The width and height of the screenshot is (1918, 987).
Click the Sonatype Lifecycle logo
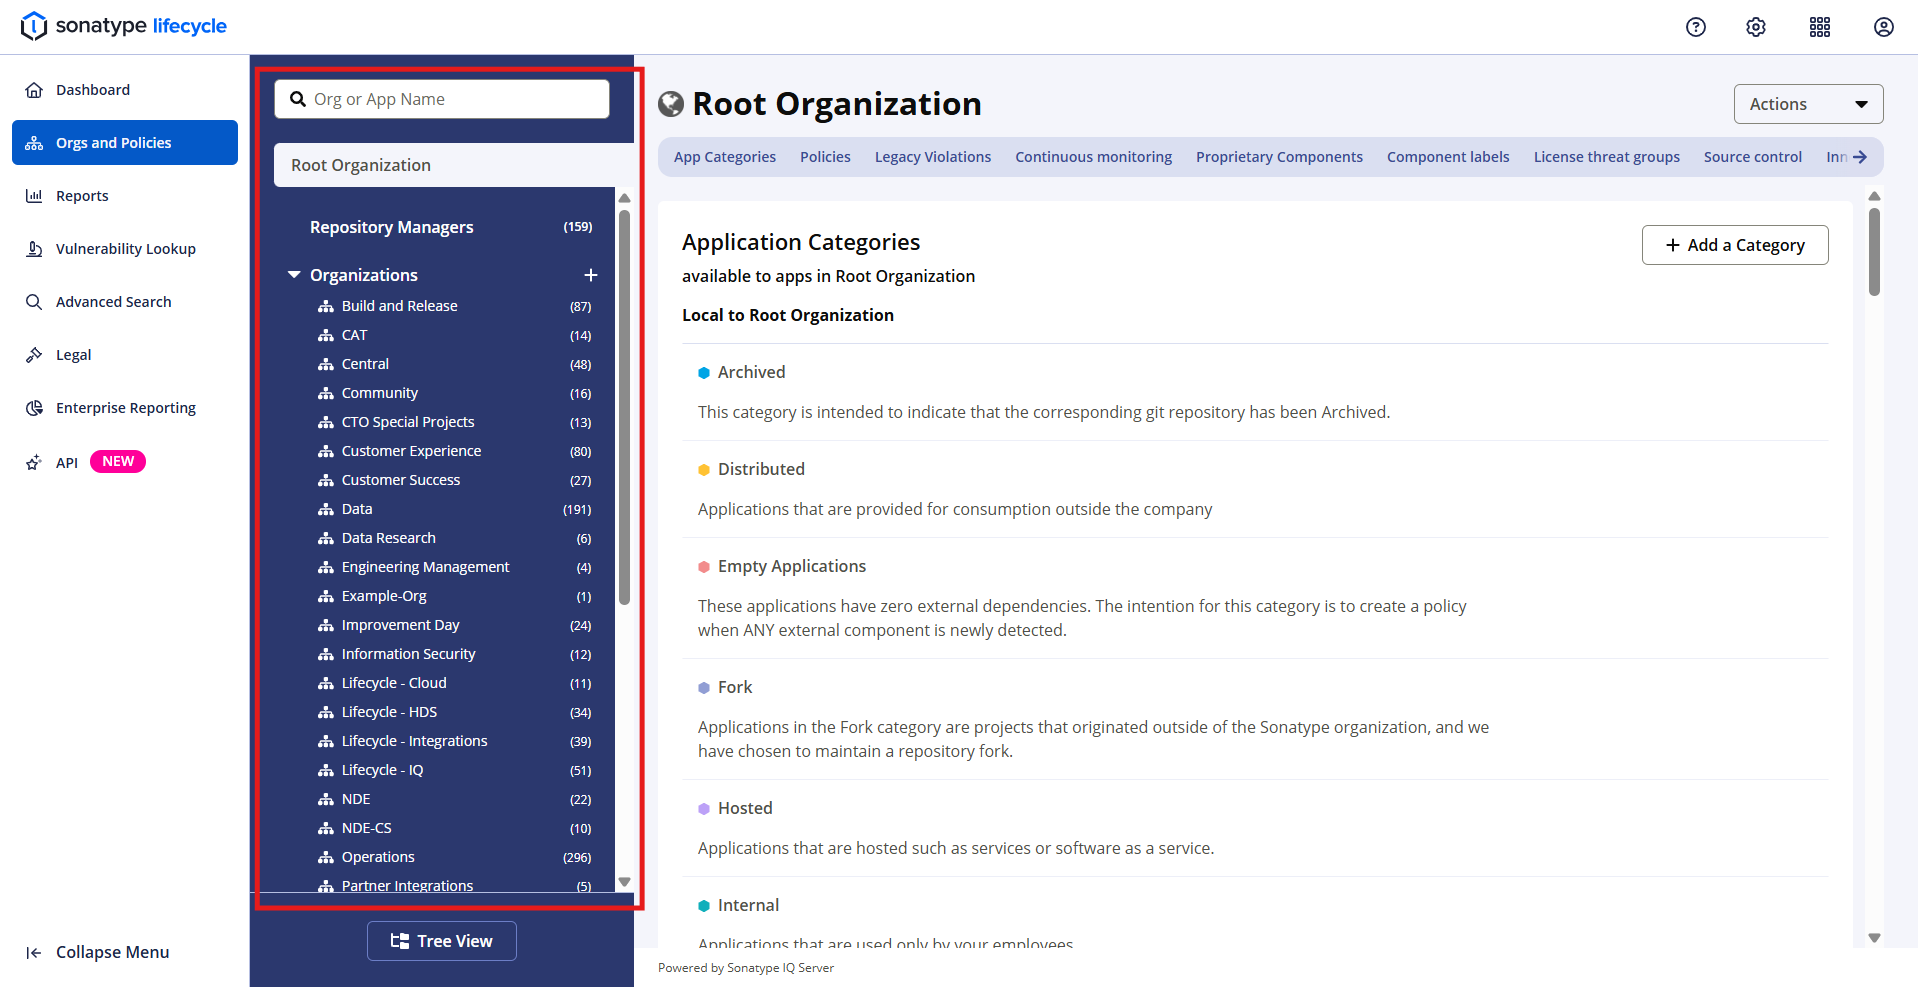coord(124,26)
